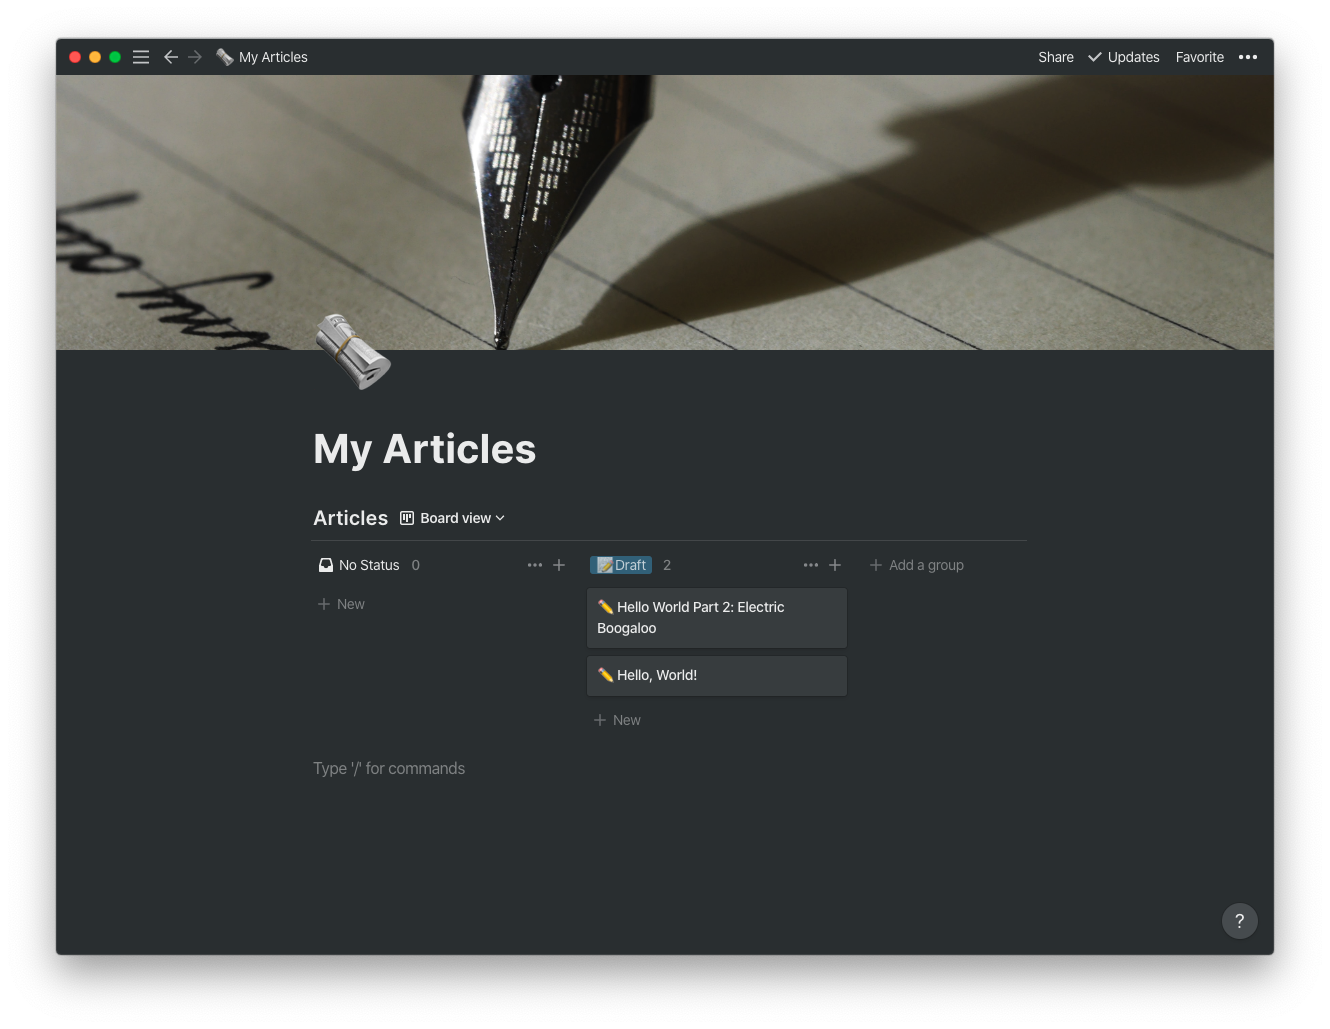Go back with the left arrow
1330x1029 pixels.
[170, 57]
